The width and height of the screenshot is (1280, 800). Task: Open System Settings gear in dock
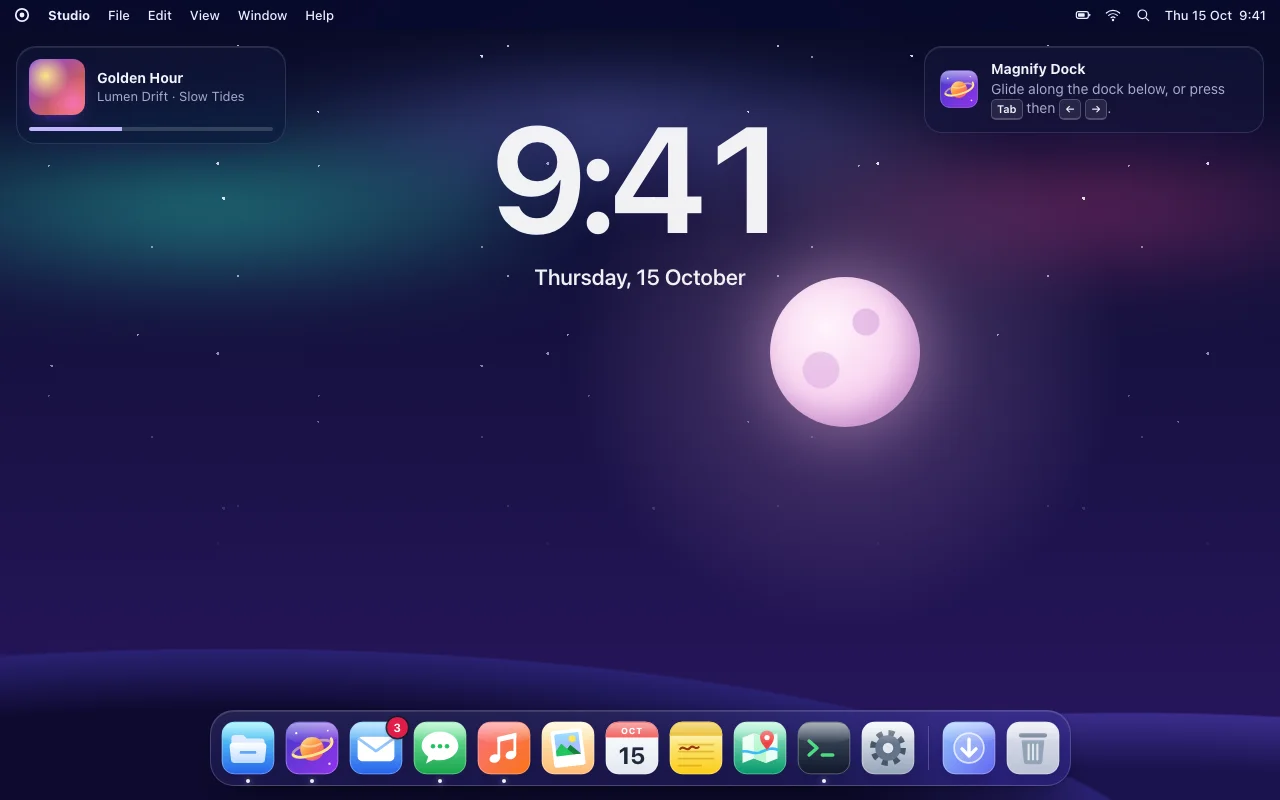[x=888, y=748]
